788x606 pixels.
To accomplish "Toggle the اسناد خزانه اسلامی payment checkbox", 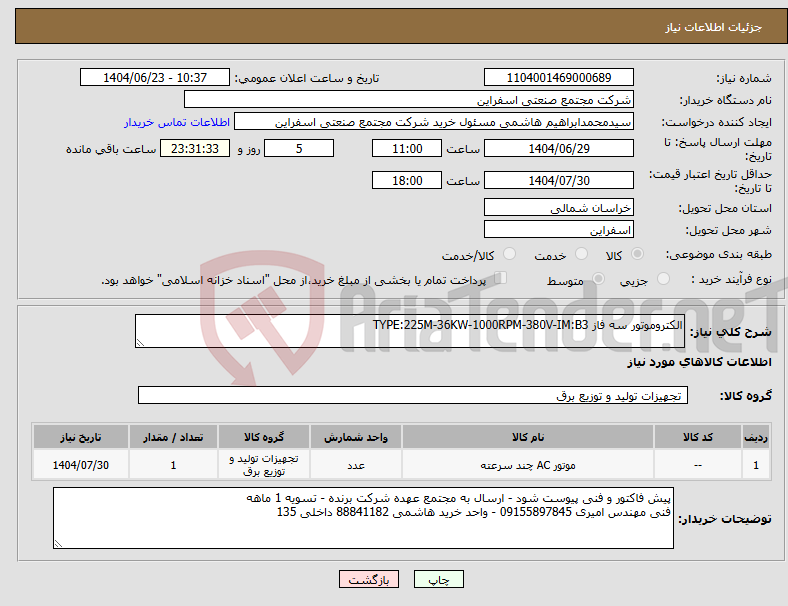I will point(501,277).
